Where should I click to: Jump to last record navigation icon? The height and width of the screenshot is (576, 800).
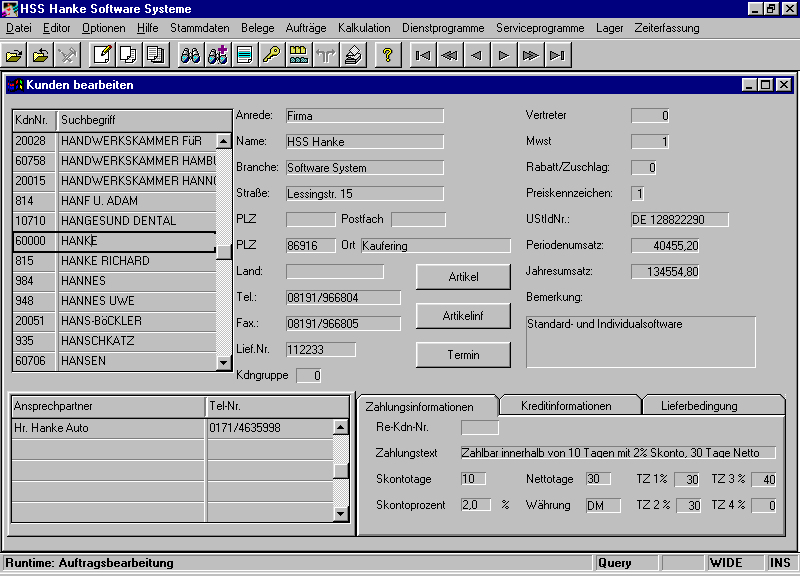pyautogui.click(x=558, y=55)
